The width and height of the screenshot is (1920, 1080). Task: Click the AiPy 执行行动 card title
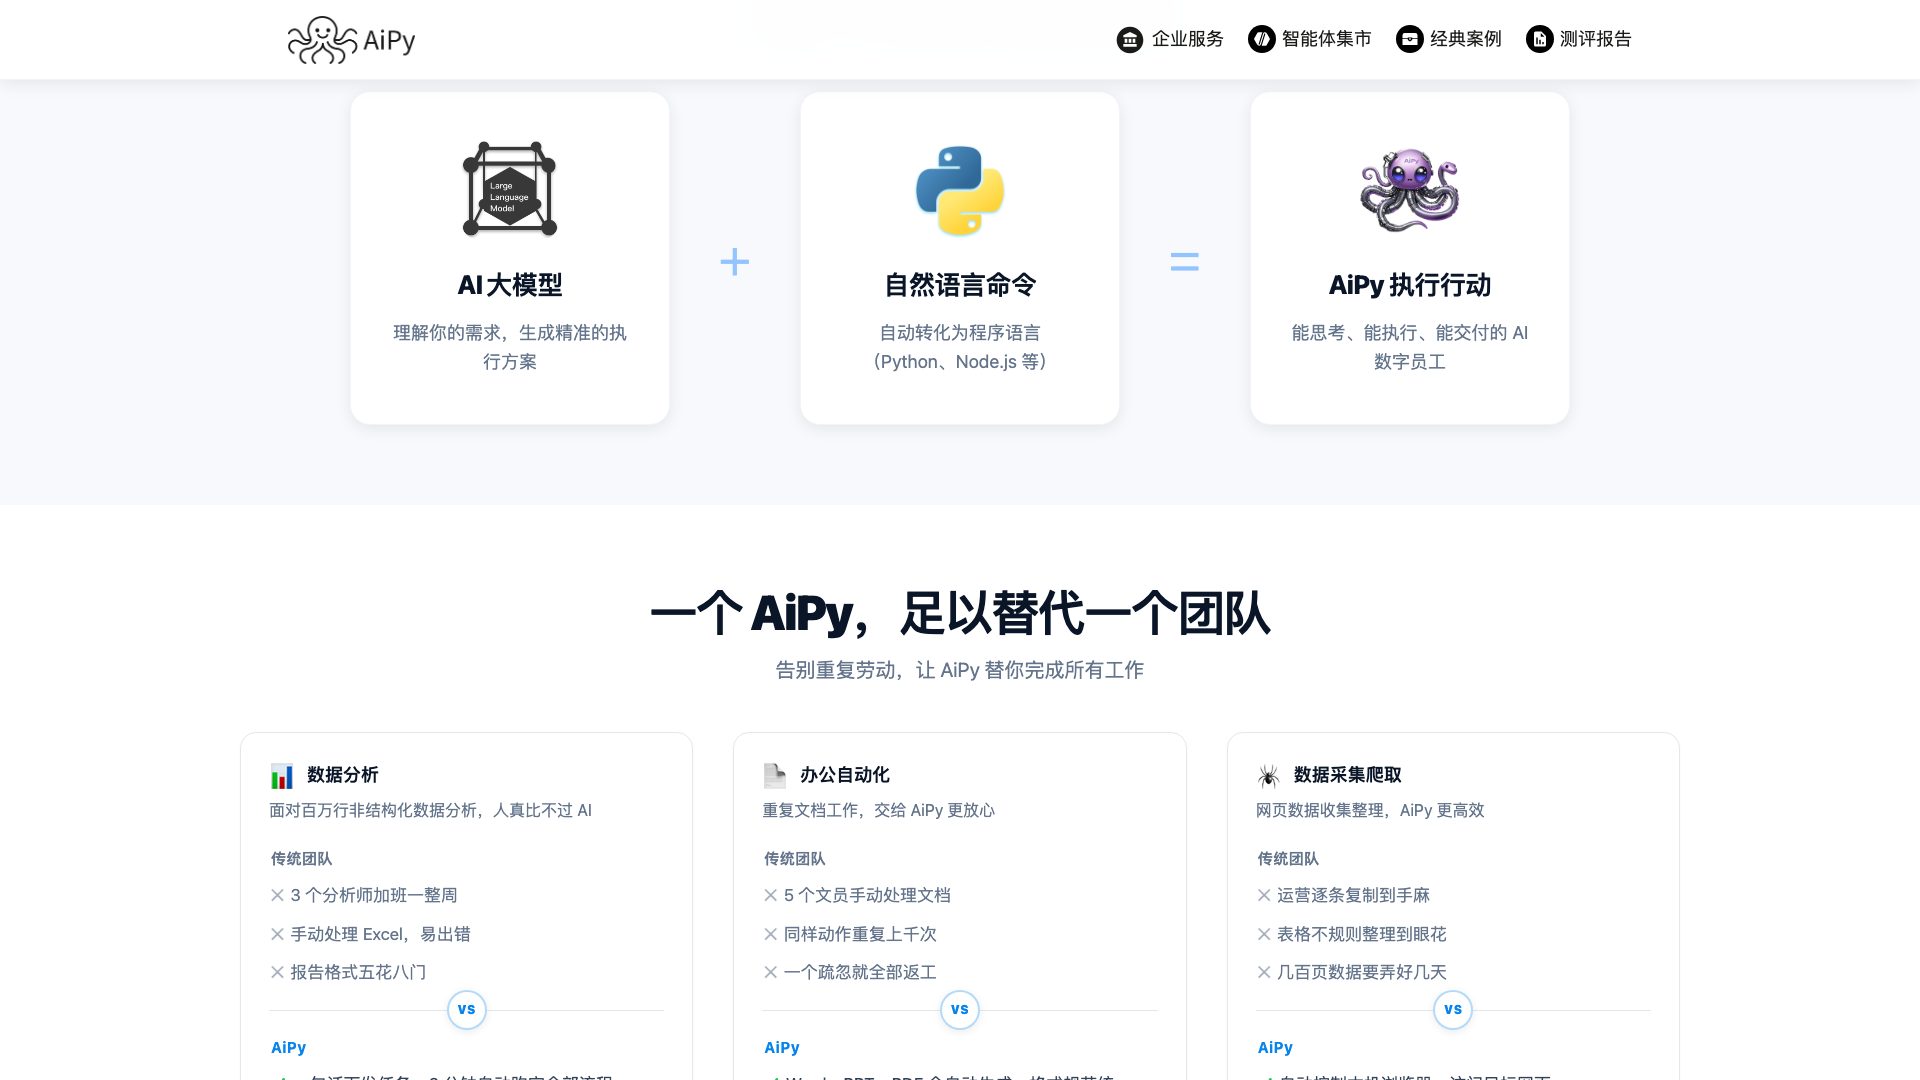(x=1410, y=285)
